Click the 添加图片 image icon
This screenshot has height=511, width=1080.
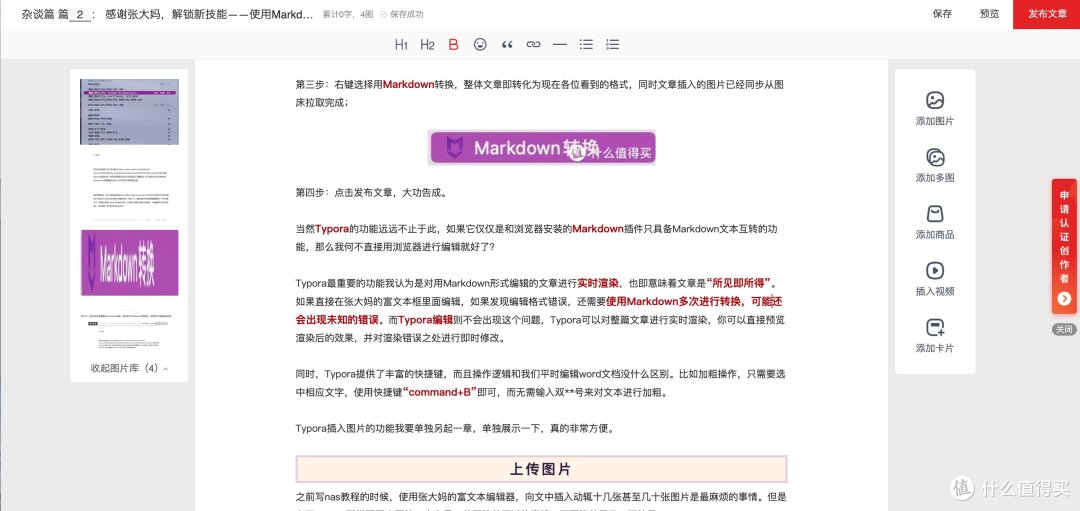[935, 101]
